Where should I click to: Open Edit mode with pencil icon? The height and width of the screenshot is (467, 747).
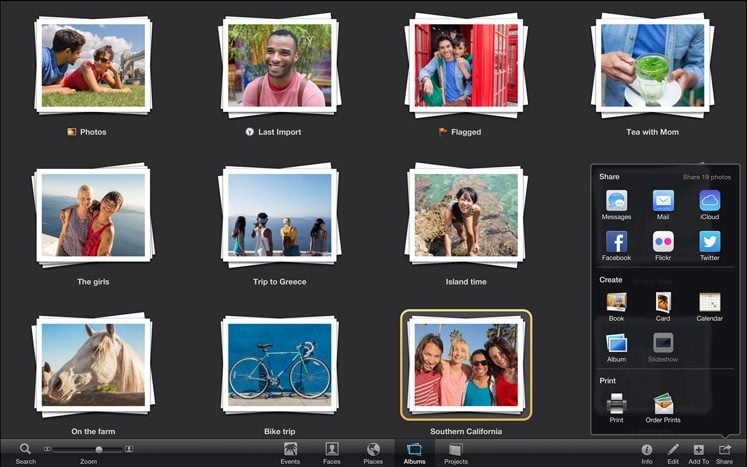pos(673,453)
